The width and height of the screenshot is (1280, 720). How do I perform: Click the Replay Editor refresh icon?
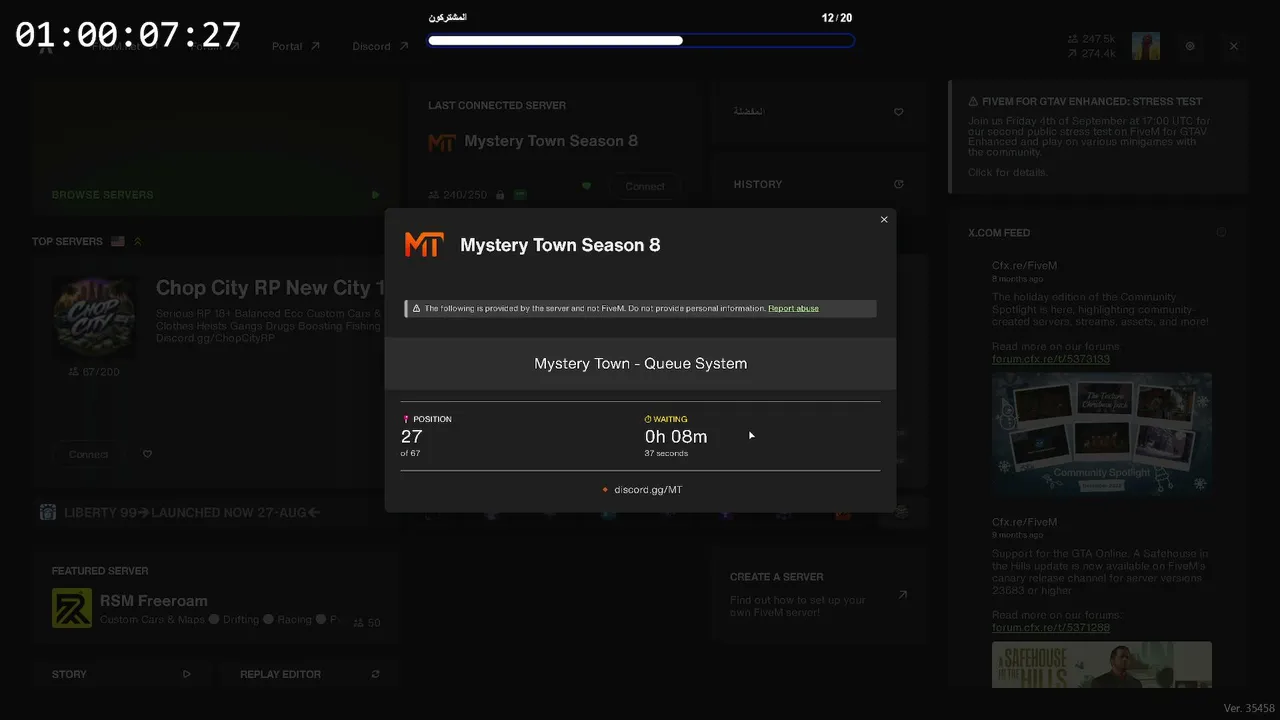(x=375, y=674)
